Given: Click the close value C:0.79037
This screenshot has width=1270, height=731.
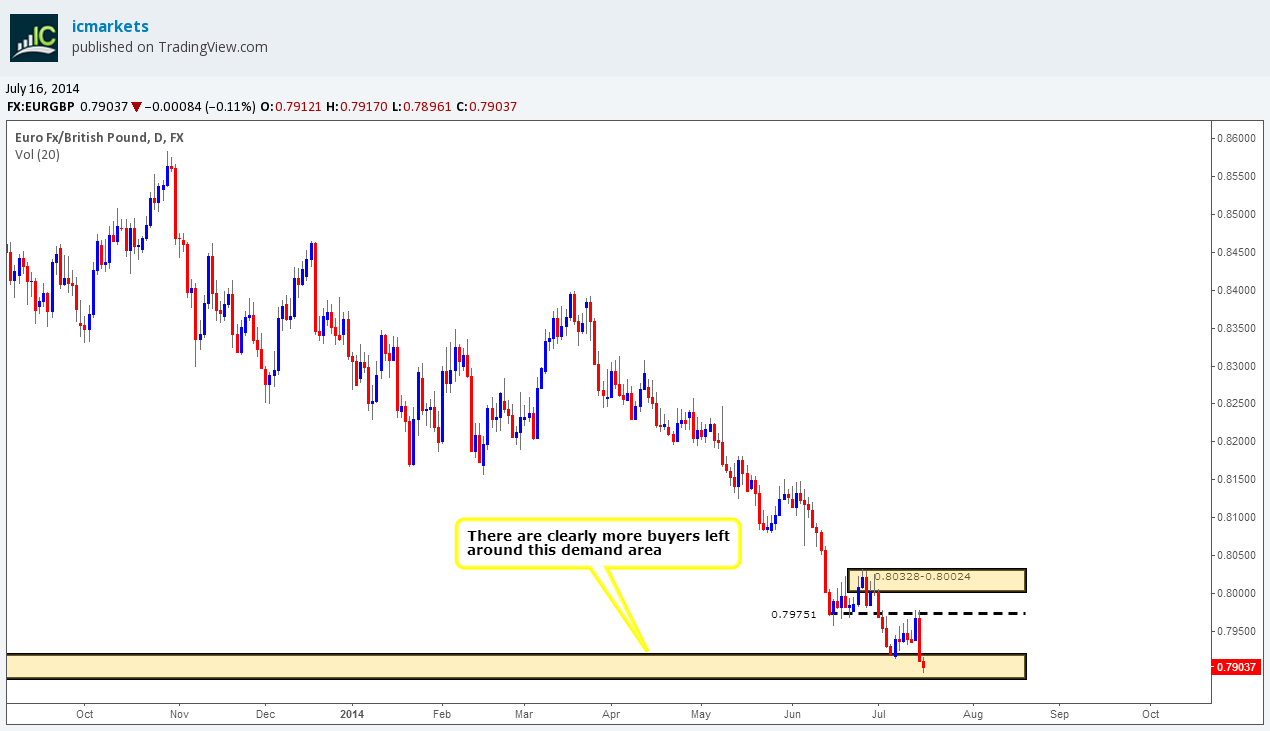Looking at the screenshot, I should [x=486, y=106].
